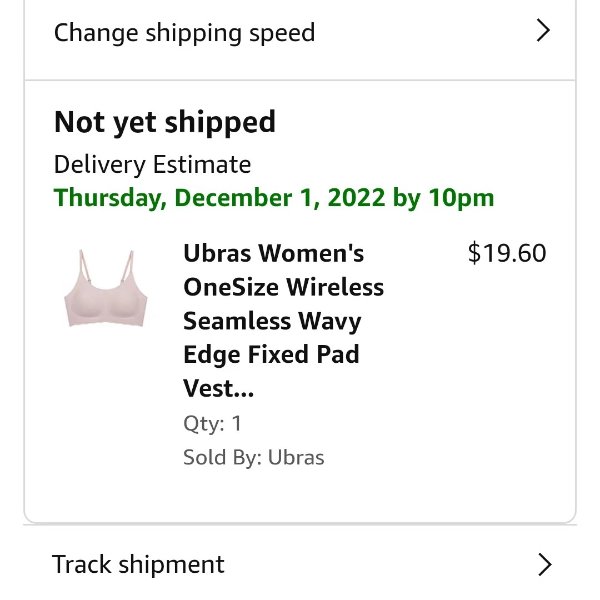This screenshot has width=600, height=600.
Task: Click the OneSize Wireless title line
Action: (284, 287)
